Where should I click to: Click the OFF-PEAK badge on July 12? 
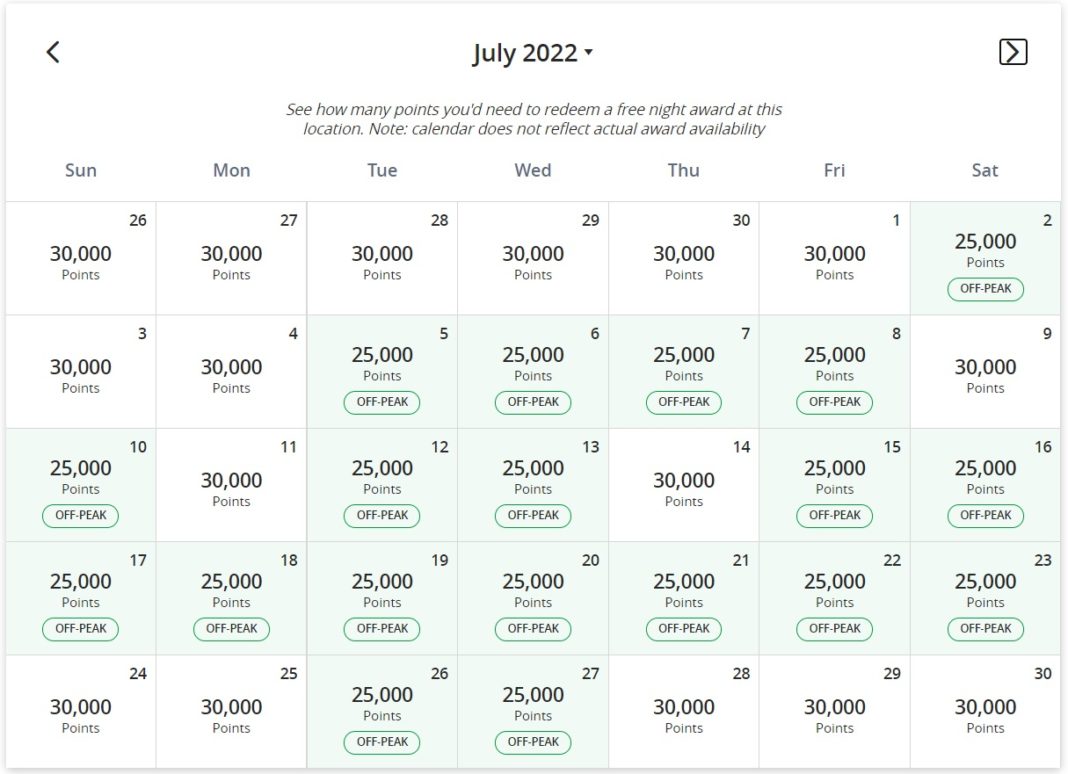point(382,515)
